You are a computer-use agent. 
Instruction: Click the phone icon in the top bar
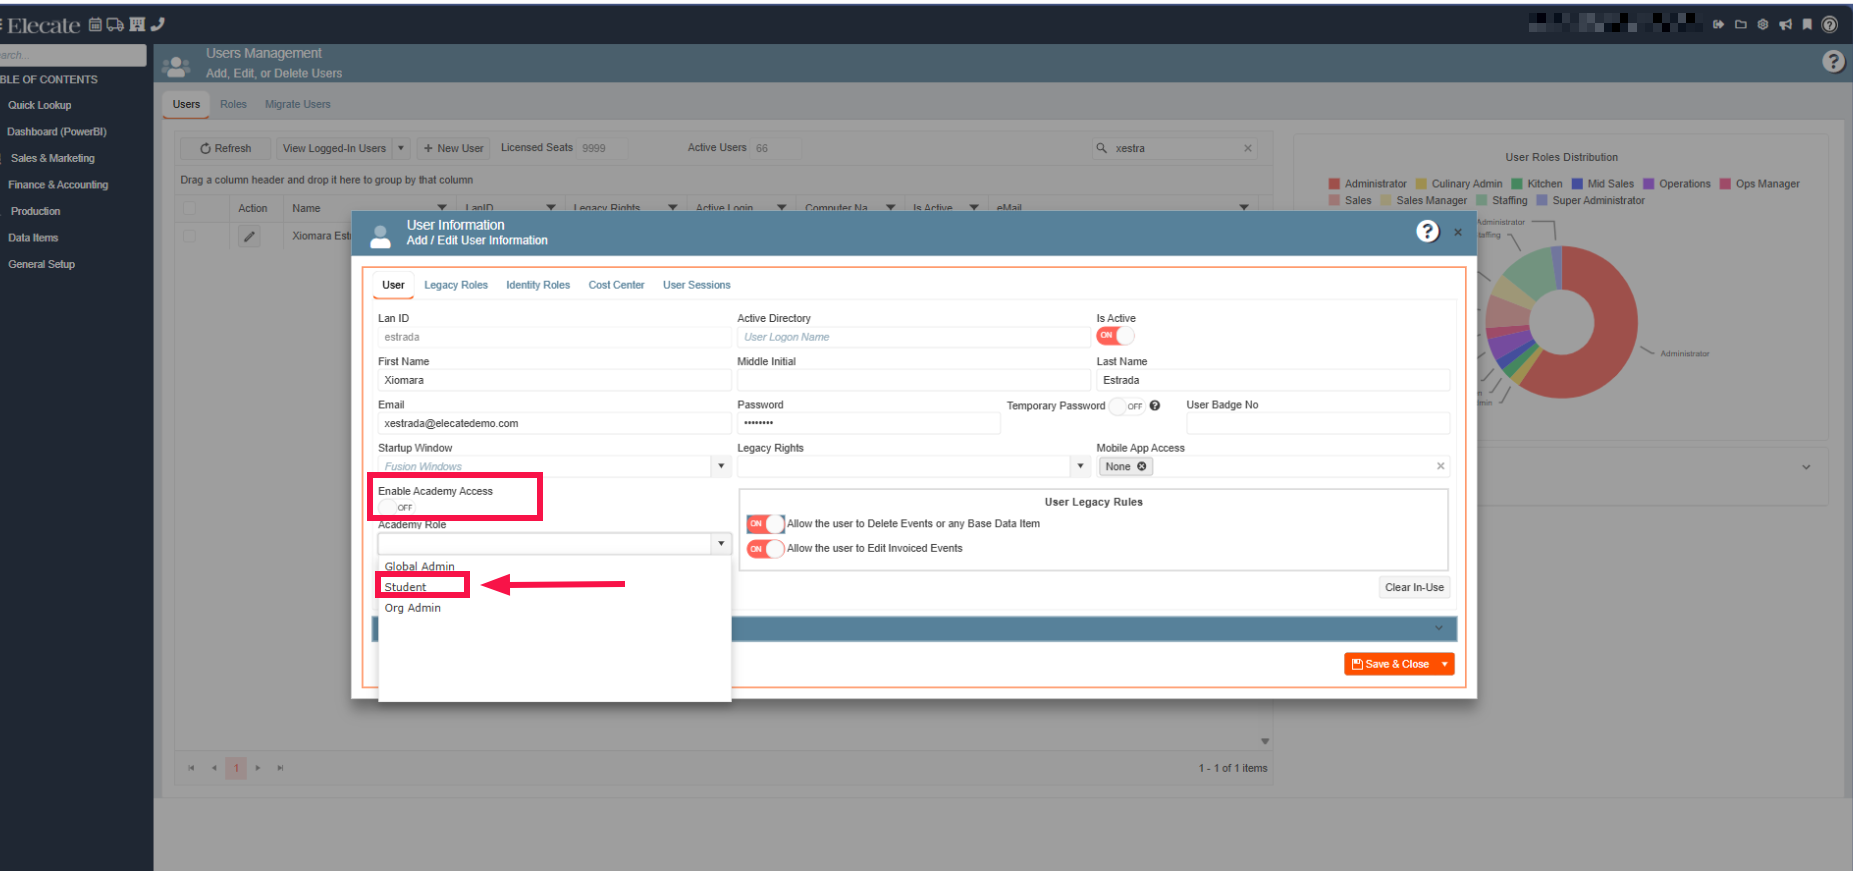[x=158, y=24]
